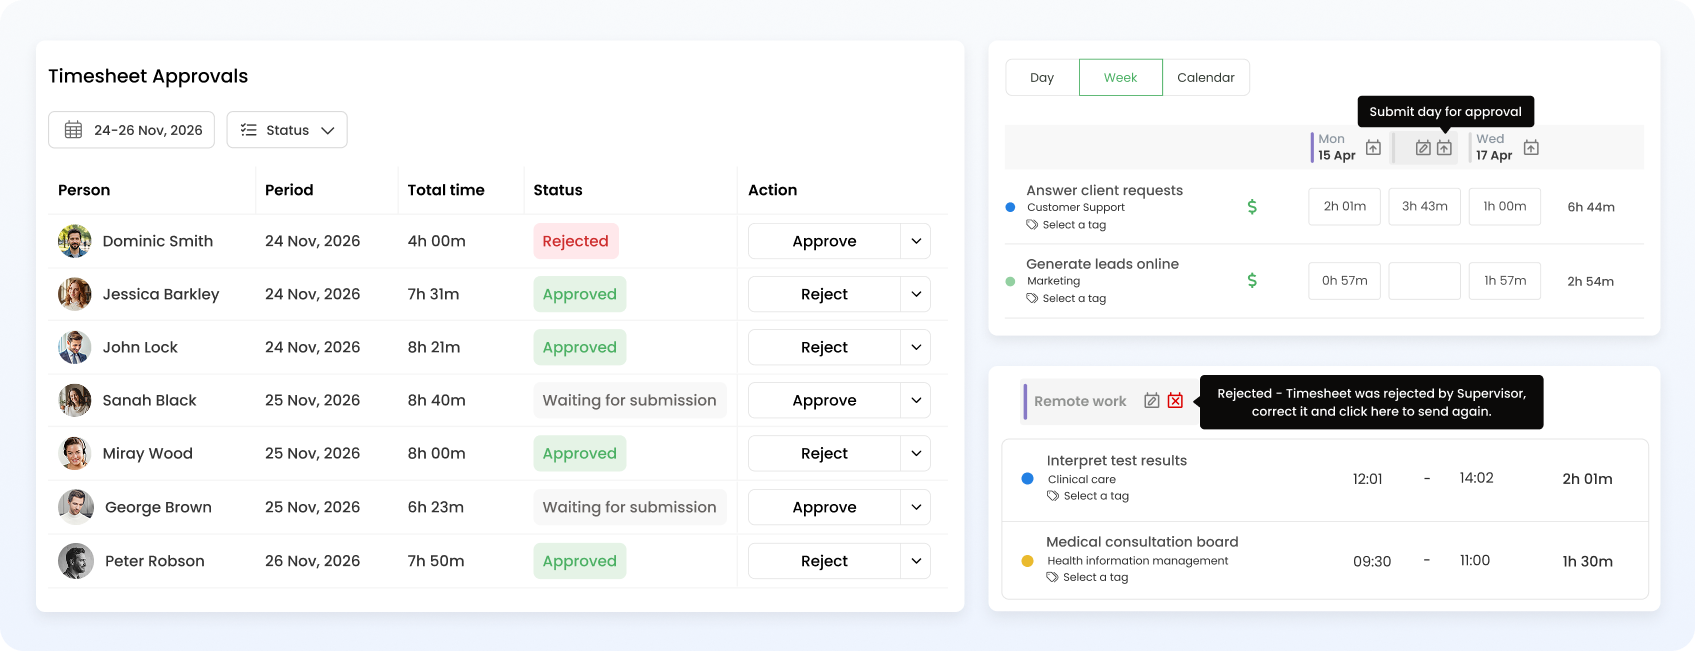
Task: Open Sanah Black's avatar
Action: pos(75,400)
